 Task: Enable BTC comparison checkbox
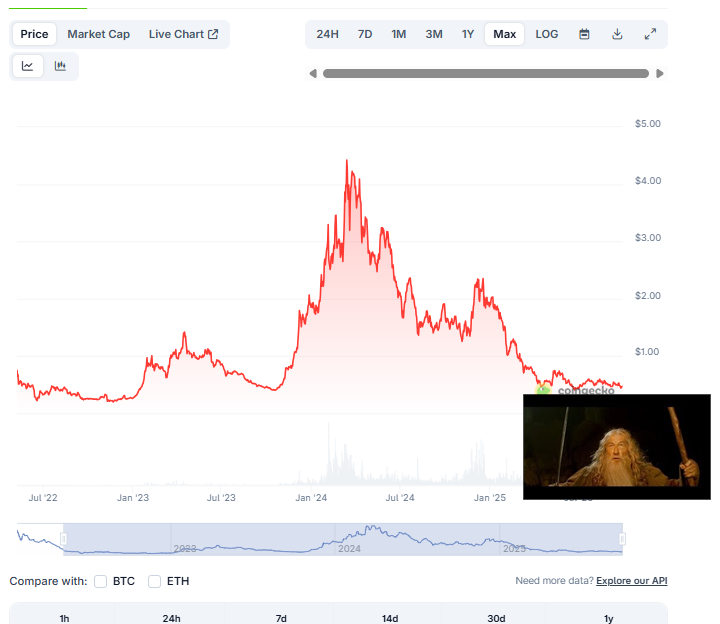point(101,581)
